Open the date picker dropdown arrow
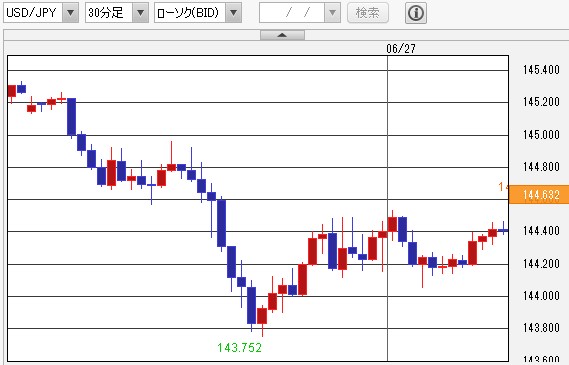Viewport: 569px width, 365px height. point(332,13)
